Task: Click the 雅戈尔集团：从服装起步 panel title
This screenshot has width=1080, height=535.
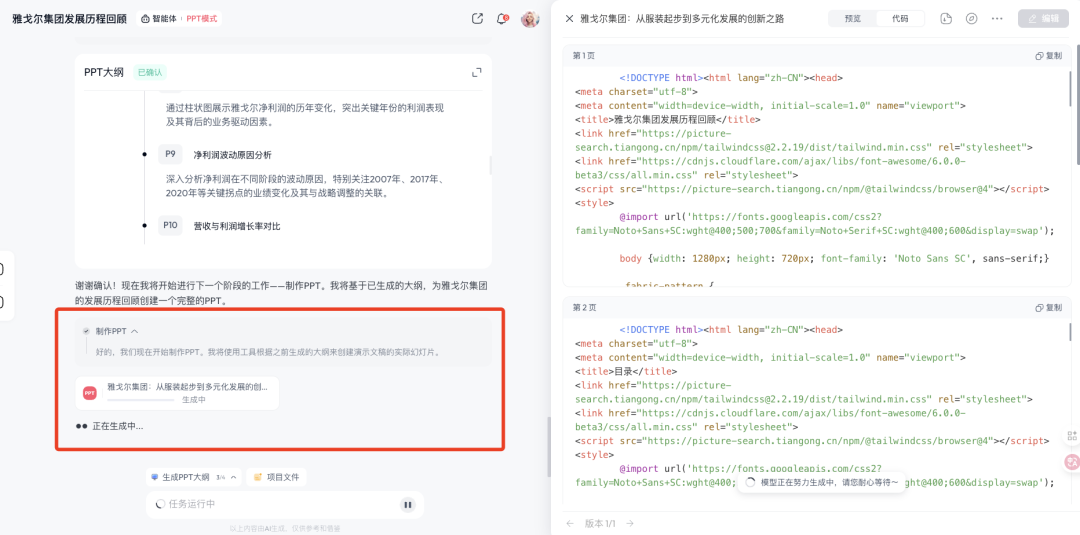Action: point(682,19)
